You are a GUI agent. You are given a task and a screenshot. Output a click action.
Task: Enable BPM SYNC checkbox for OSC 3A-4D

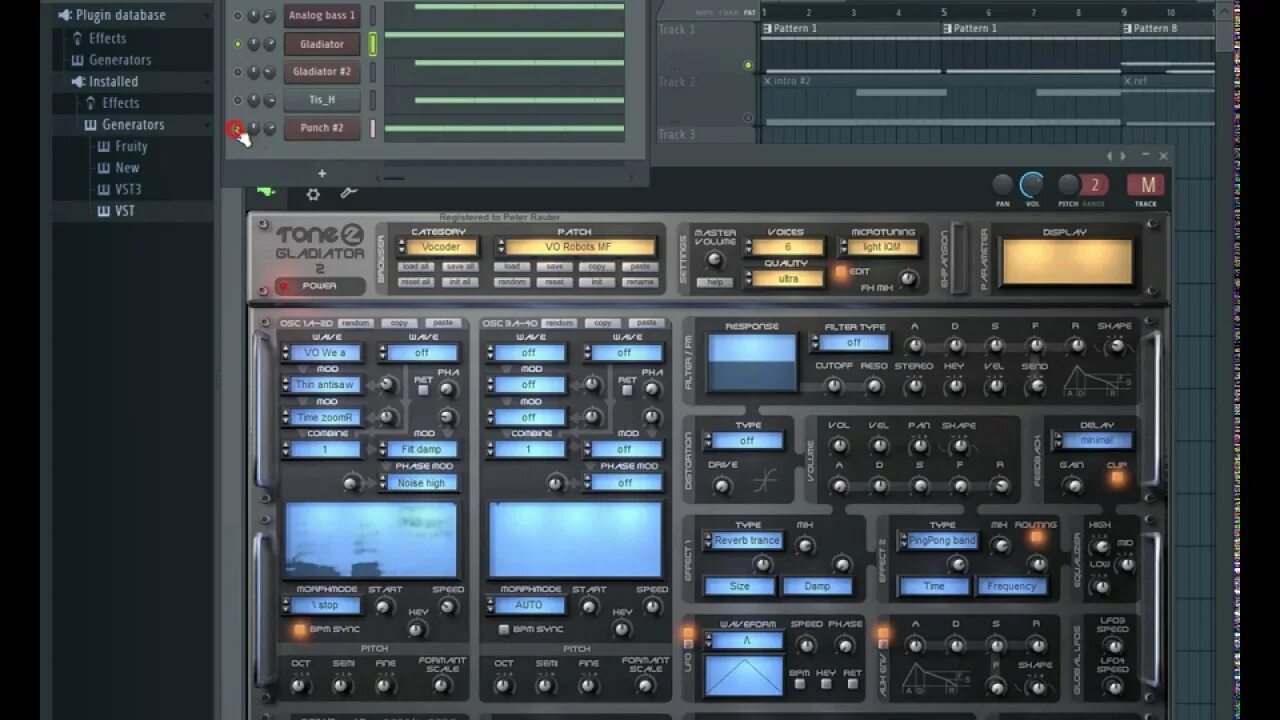504,629
